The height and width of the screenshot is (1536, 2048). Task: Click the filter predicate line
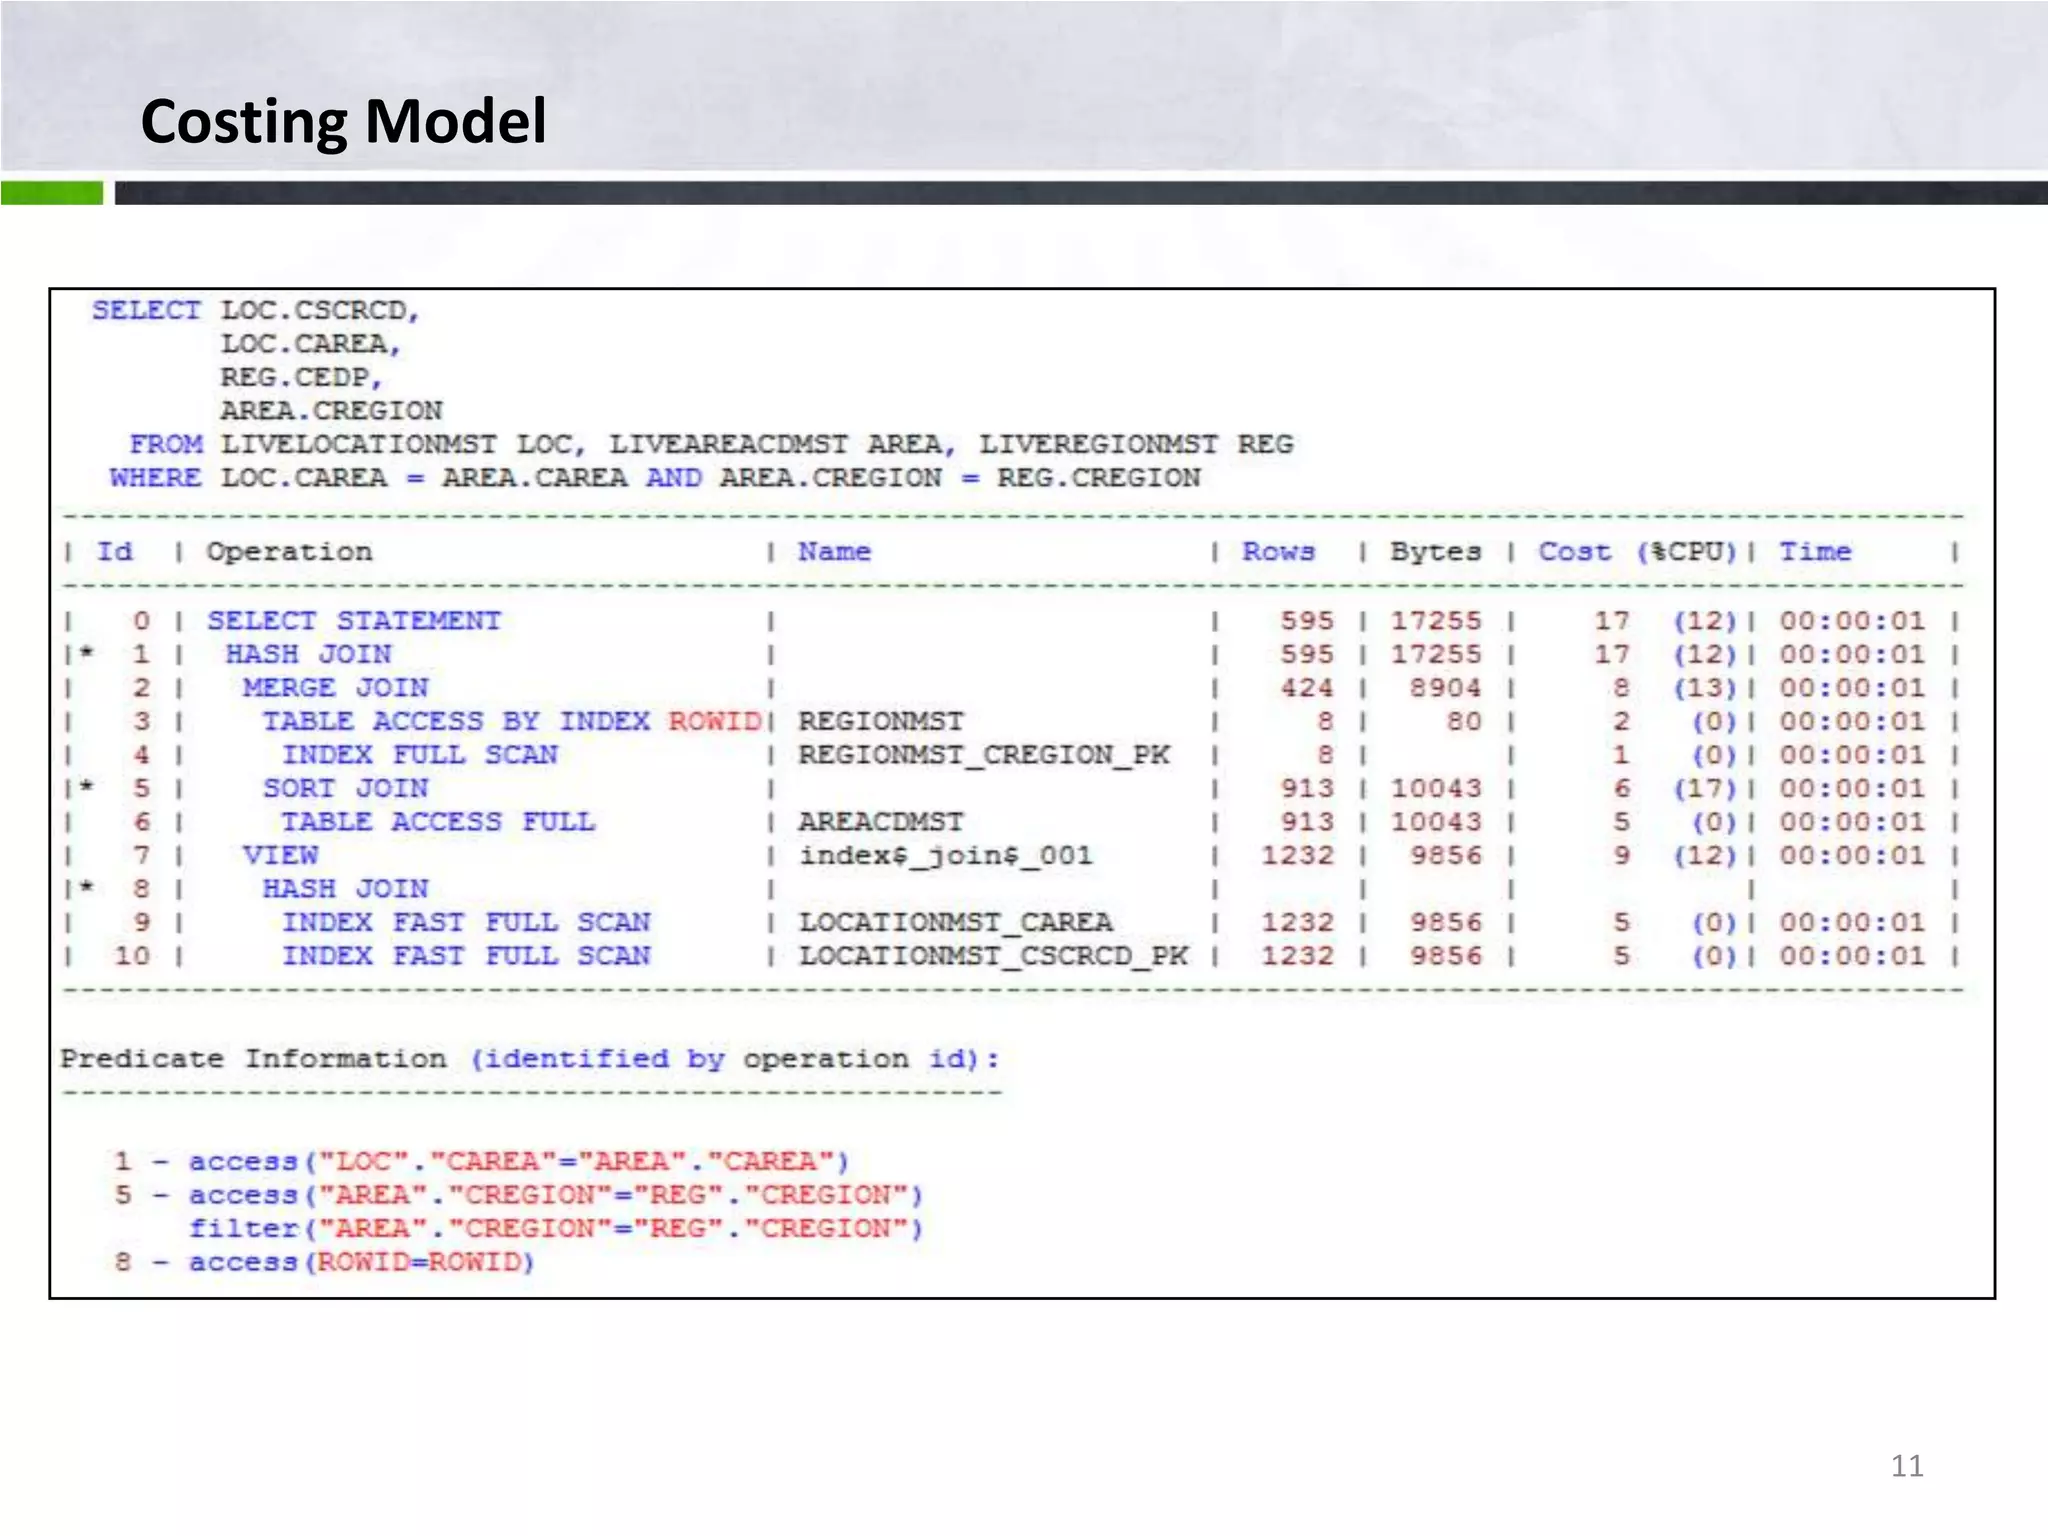555,1229
